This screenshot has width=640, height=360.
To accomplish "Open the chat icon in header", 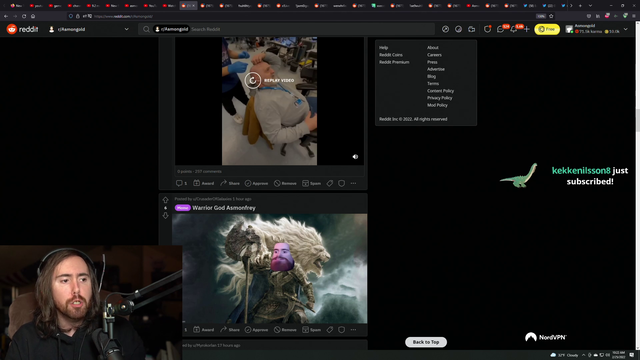I will (x=501, y=29).
